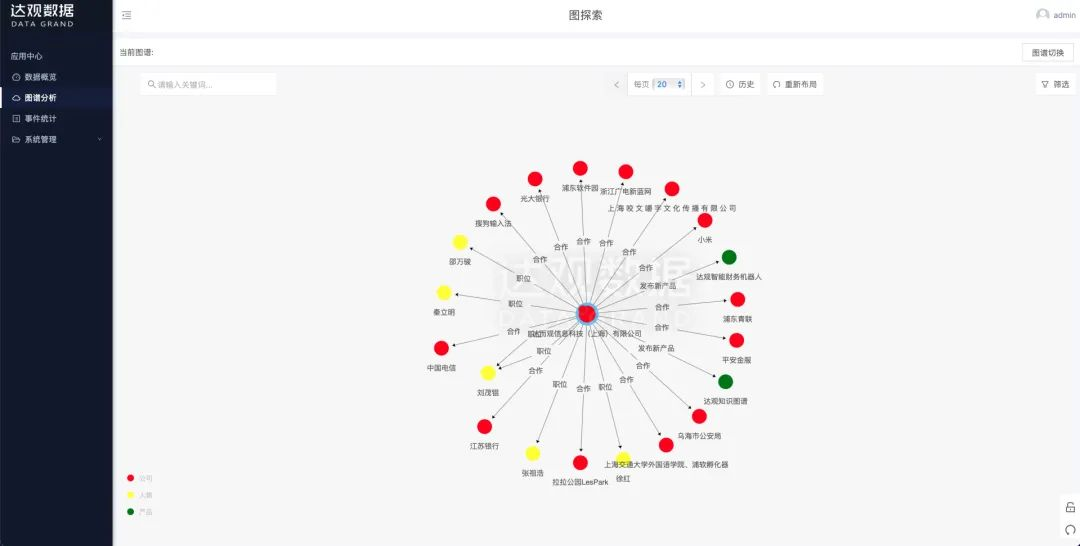Click the refresh icon at bottom right
Screen dimensions: 1080x546
pyautogui.click(x=1070, y=530)
